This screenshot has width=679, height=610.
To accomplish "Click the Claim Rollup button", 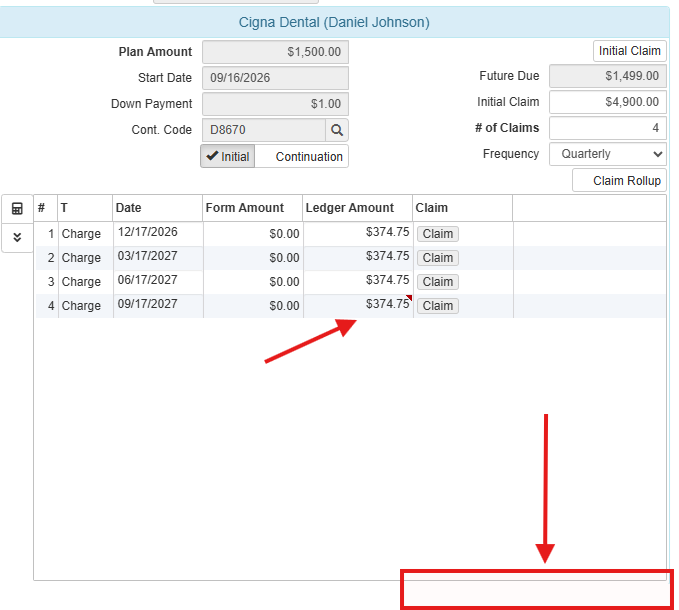I will pos(620,181).
